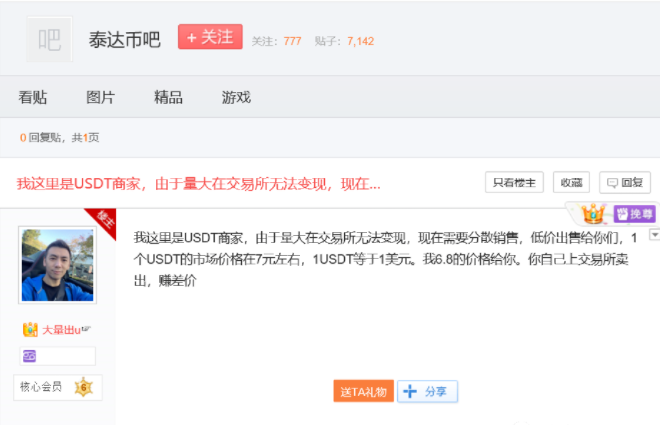Go to the 游戏 tab
This screenshot has width=660, height=425.
coord(236,97)
